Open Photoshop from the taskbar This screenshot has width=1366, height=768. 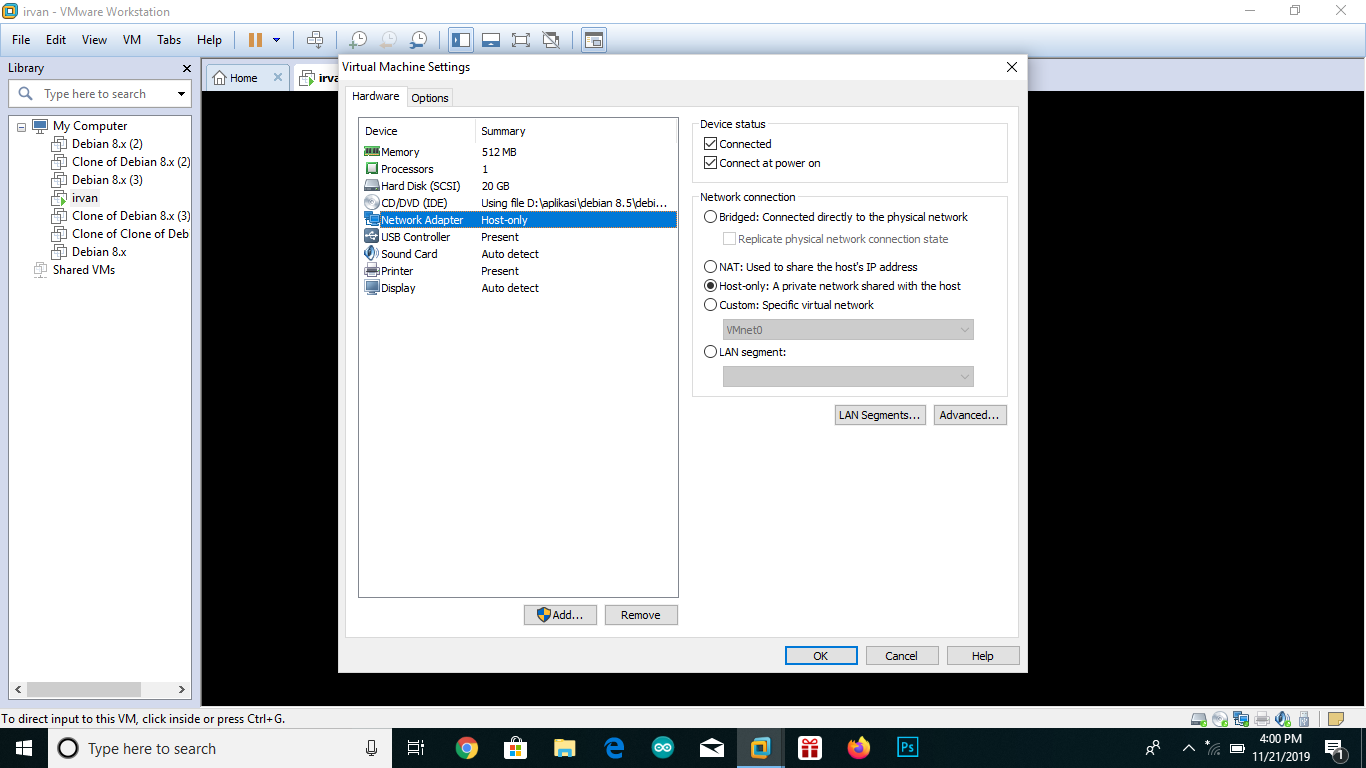(908, 748)
